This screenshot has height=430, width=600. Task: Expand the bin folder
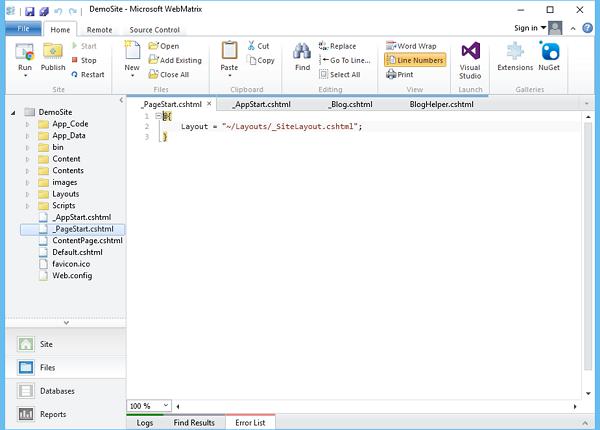click(x=28, y=148)
